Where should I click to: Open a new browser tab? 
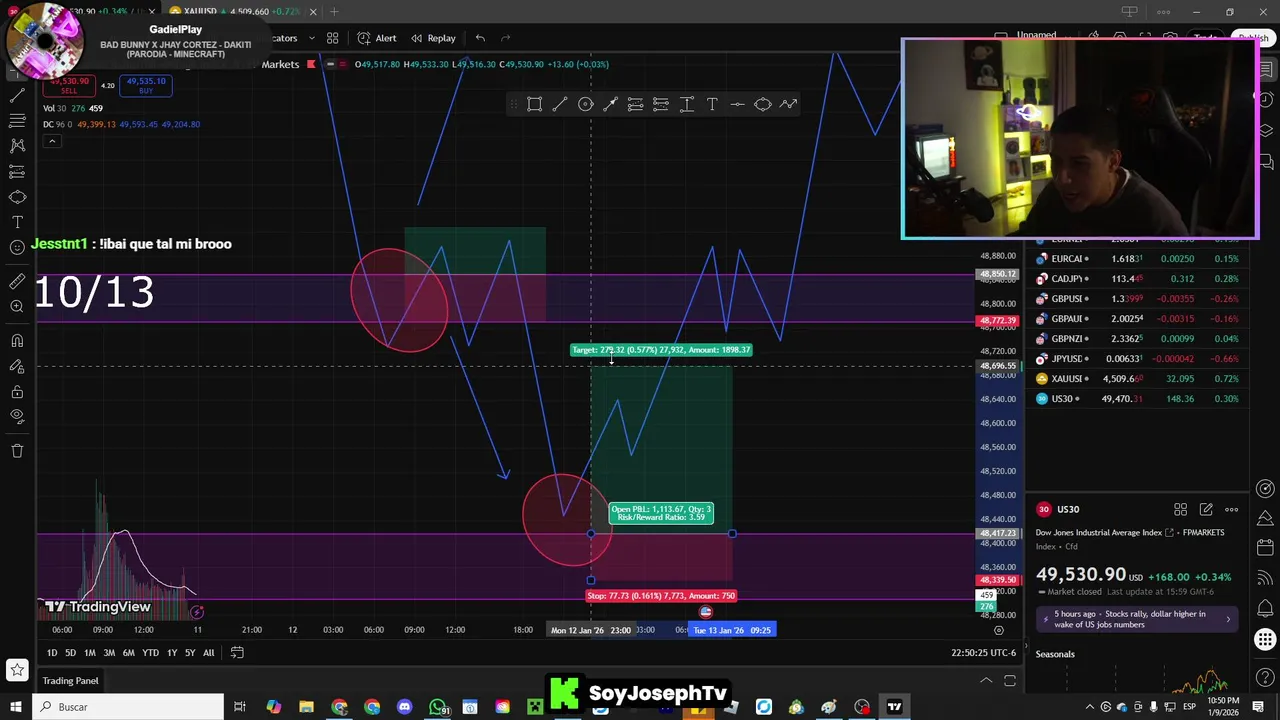click(x=334, y=11)
